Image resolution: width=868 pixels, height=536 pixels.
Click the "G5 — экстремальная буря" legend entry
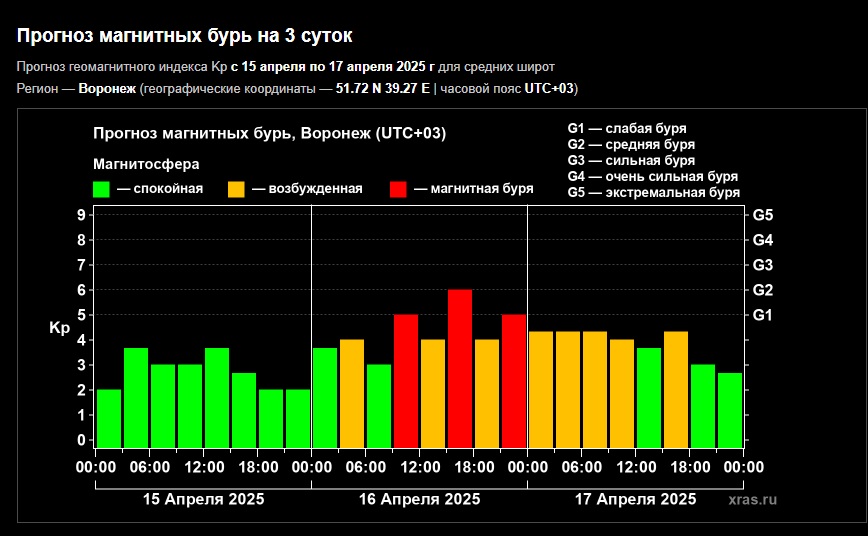653,192
